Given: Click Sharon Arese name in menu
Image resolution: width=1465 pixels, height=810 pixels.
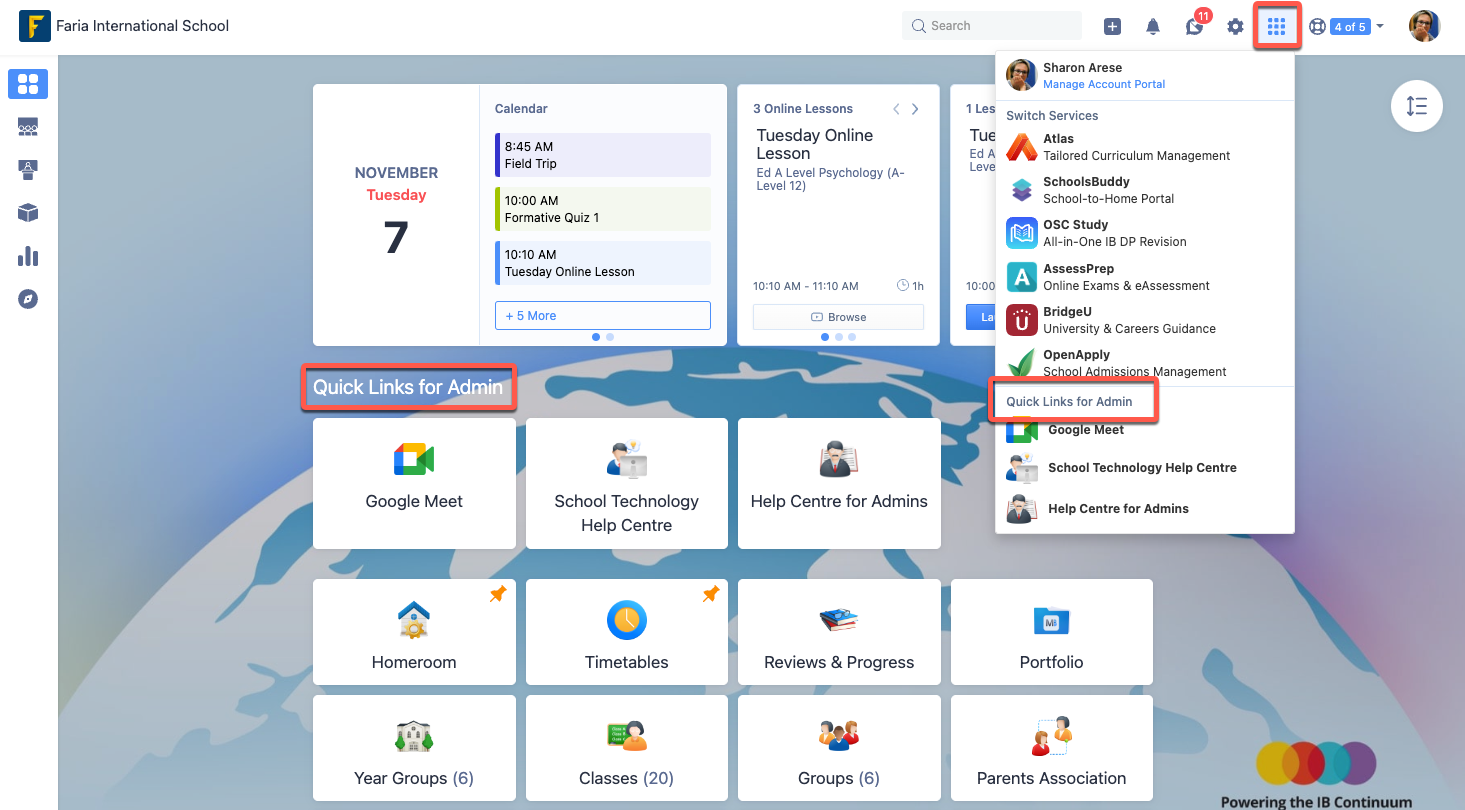Looking at the screenshot, I should pyautogui.click(x=1082, y=68).
